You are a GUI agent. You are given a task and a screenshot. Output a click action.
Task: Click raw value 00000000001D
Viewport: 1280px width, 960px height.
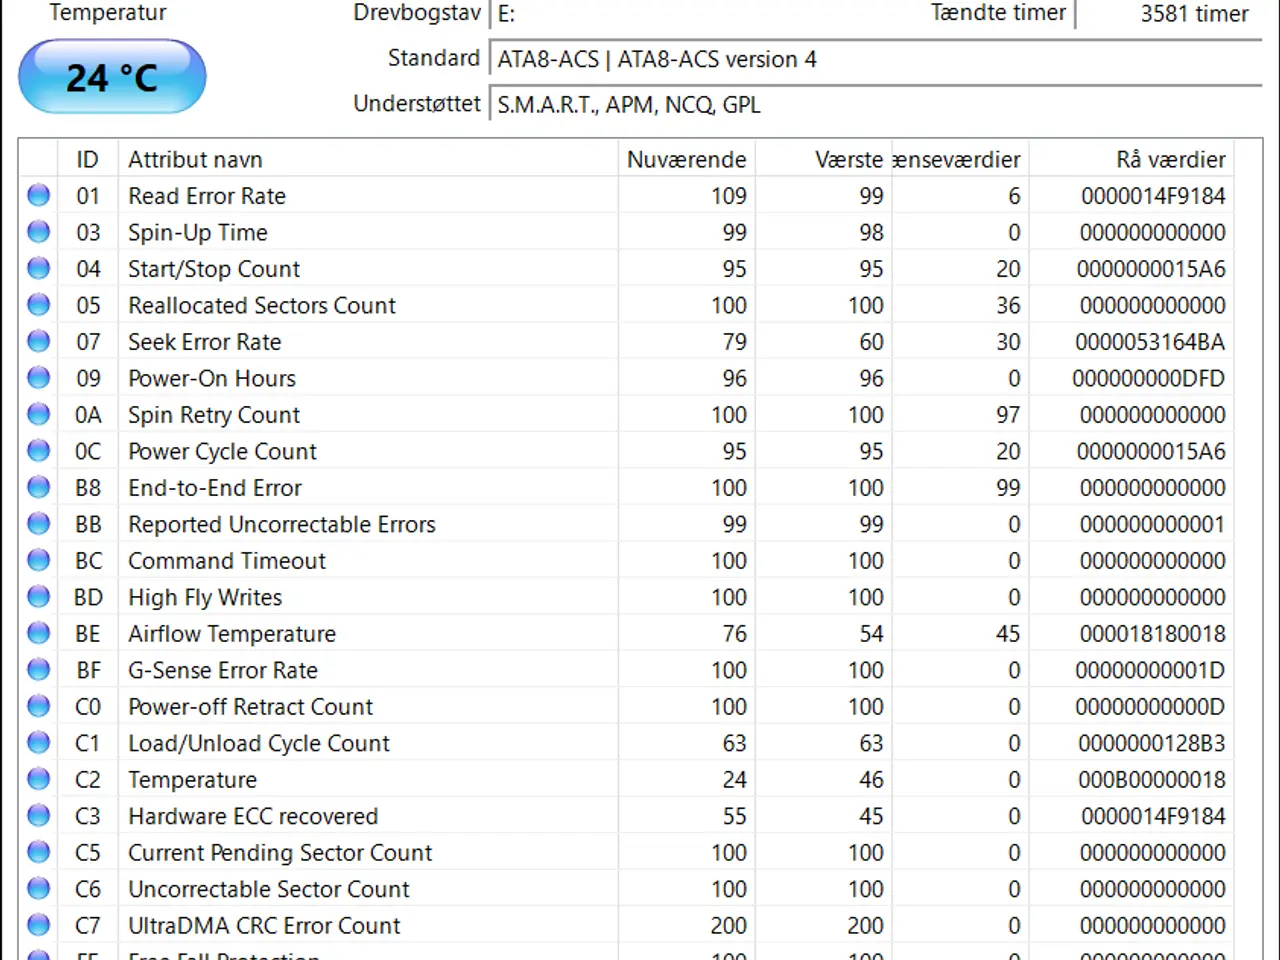pos(1150,670)
